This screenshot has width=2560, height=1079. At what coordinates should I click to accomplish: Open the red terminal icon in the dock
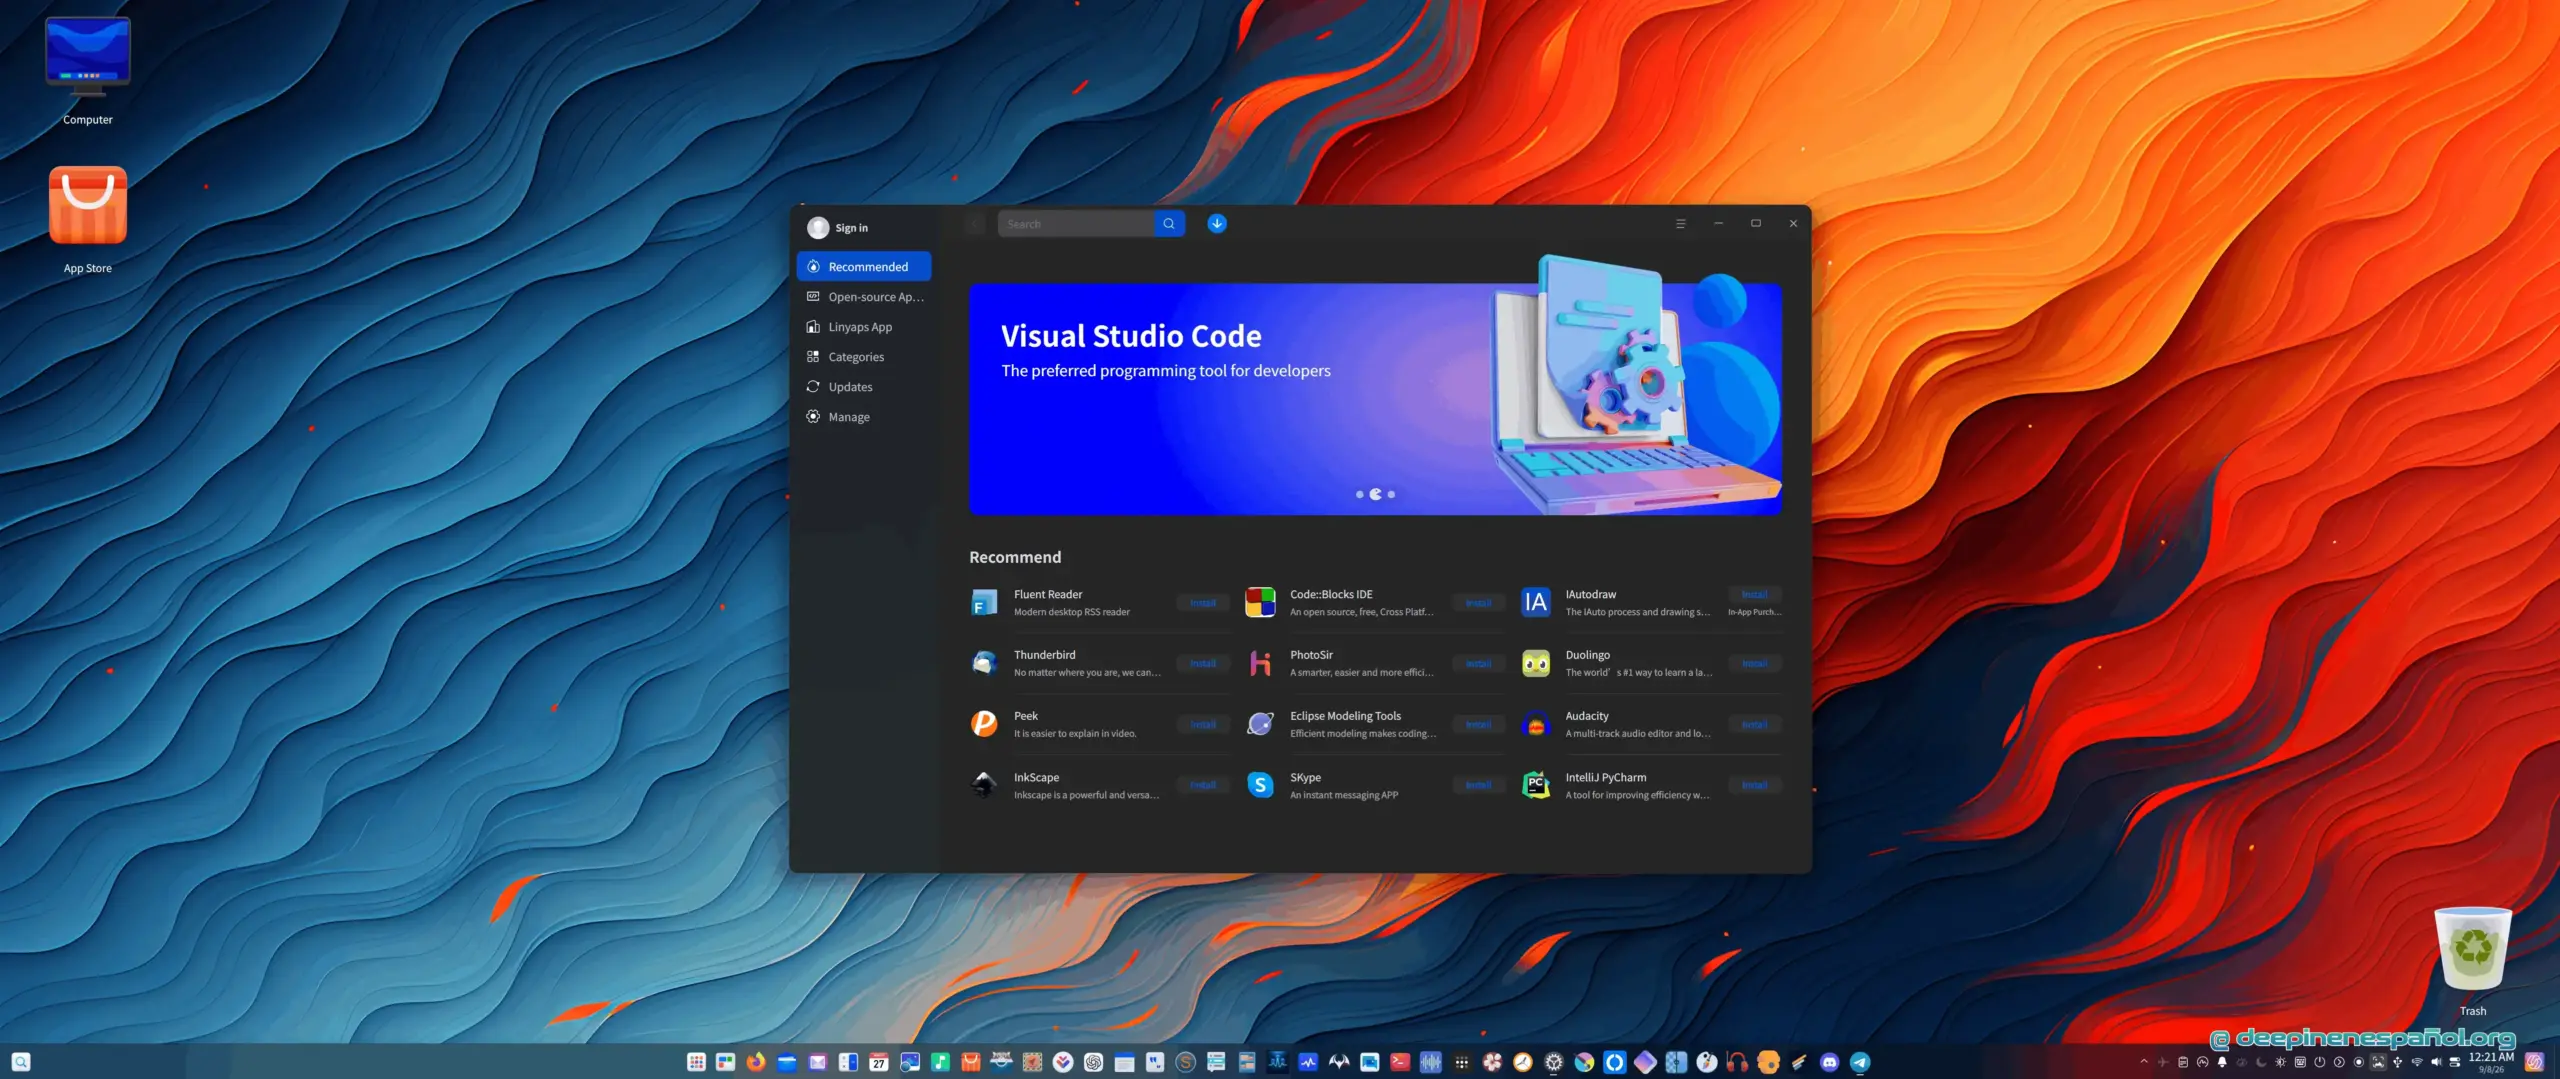[1400, 1062]
